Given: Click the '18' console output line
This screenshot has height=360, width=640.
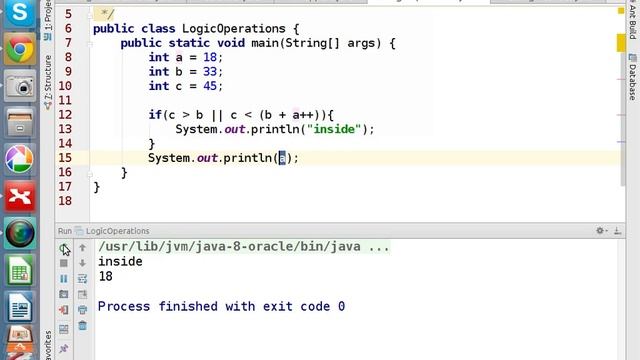Looking at the screenshot, I should [105, 277].
